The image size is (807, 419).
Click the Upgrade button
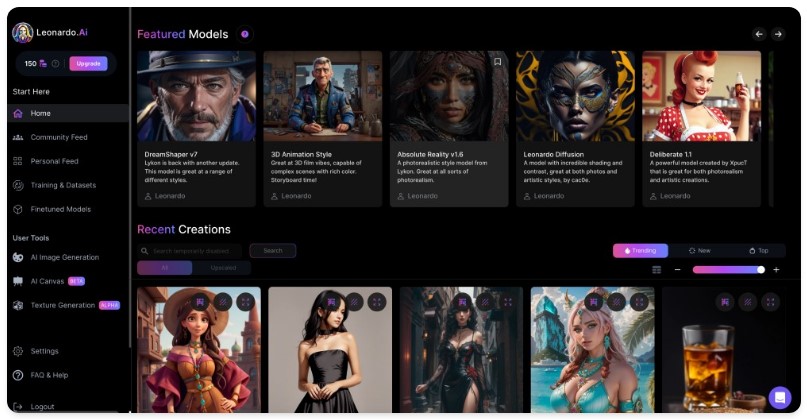(89, 63)
